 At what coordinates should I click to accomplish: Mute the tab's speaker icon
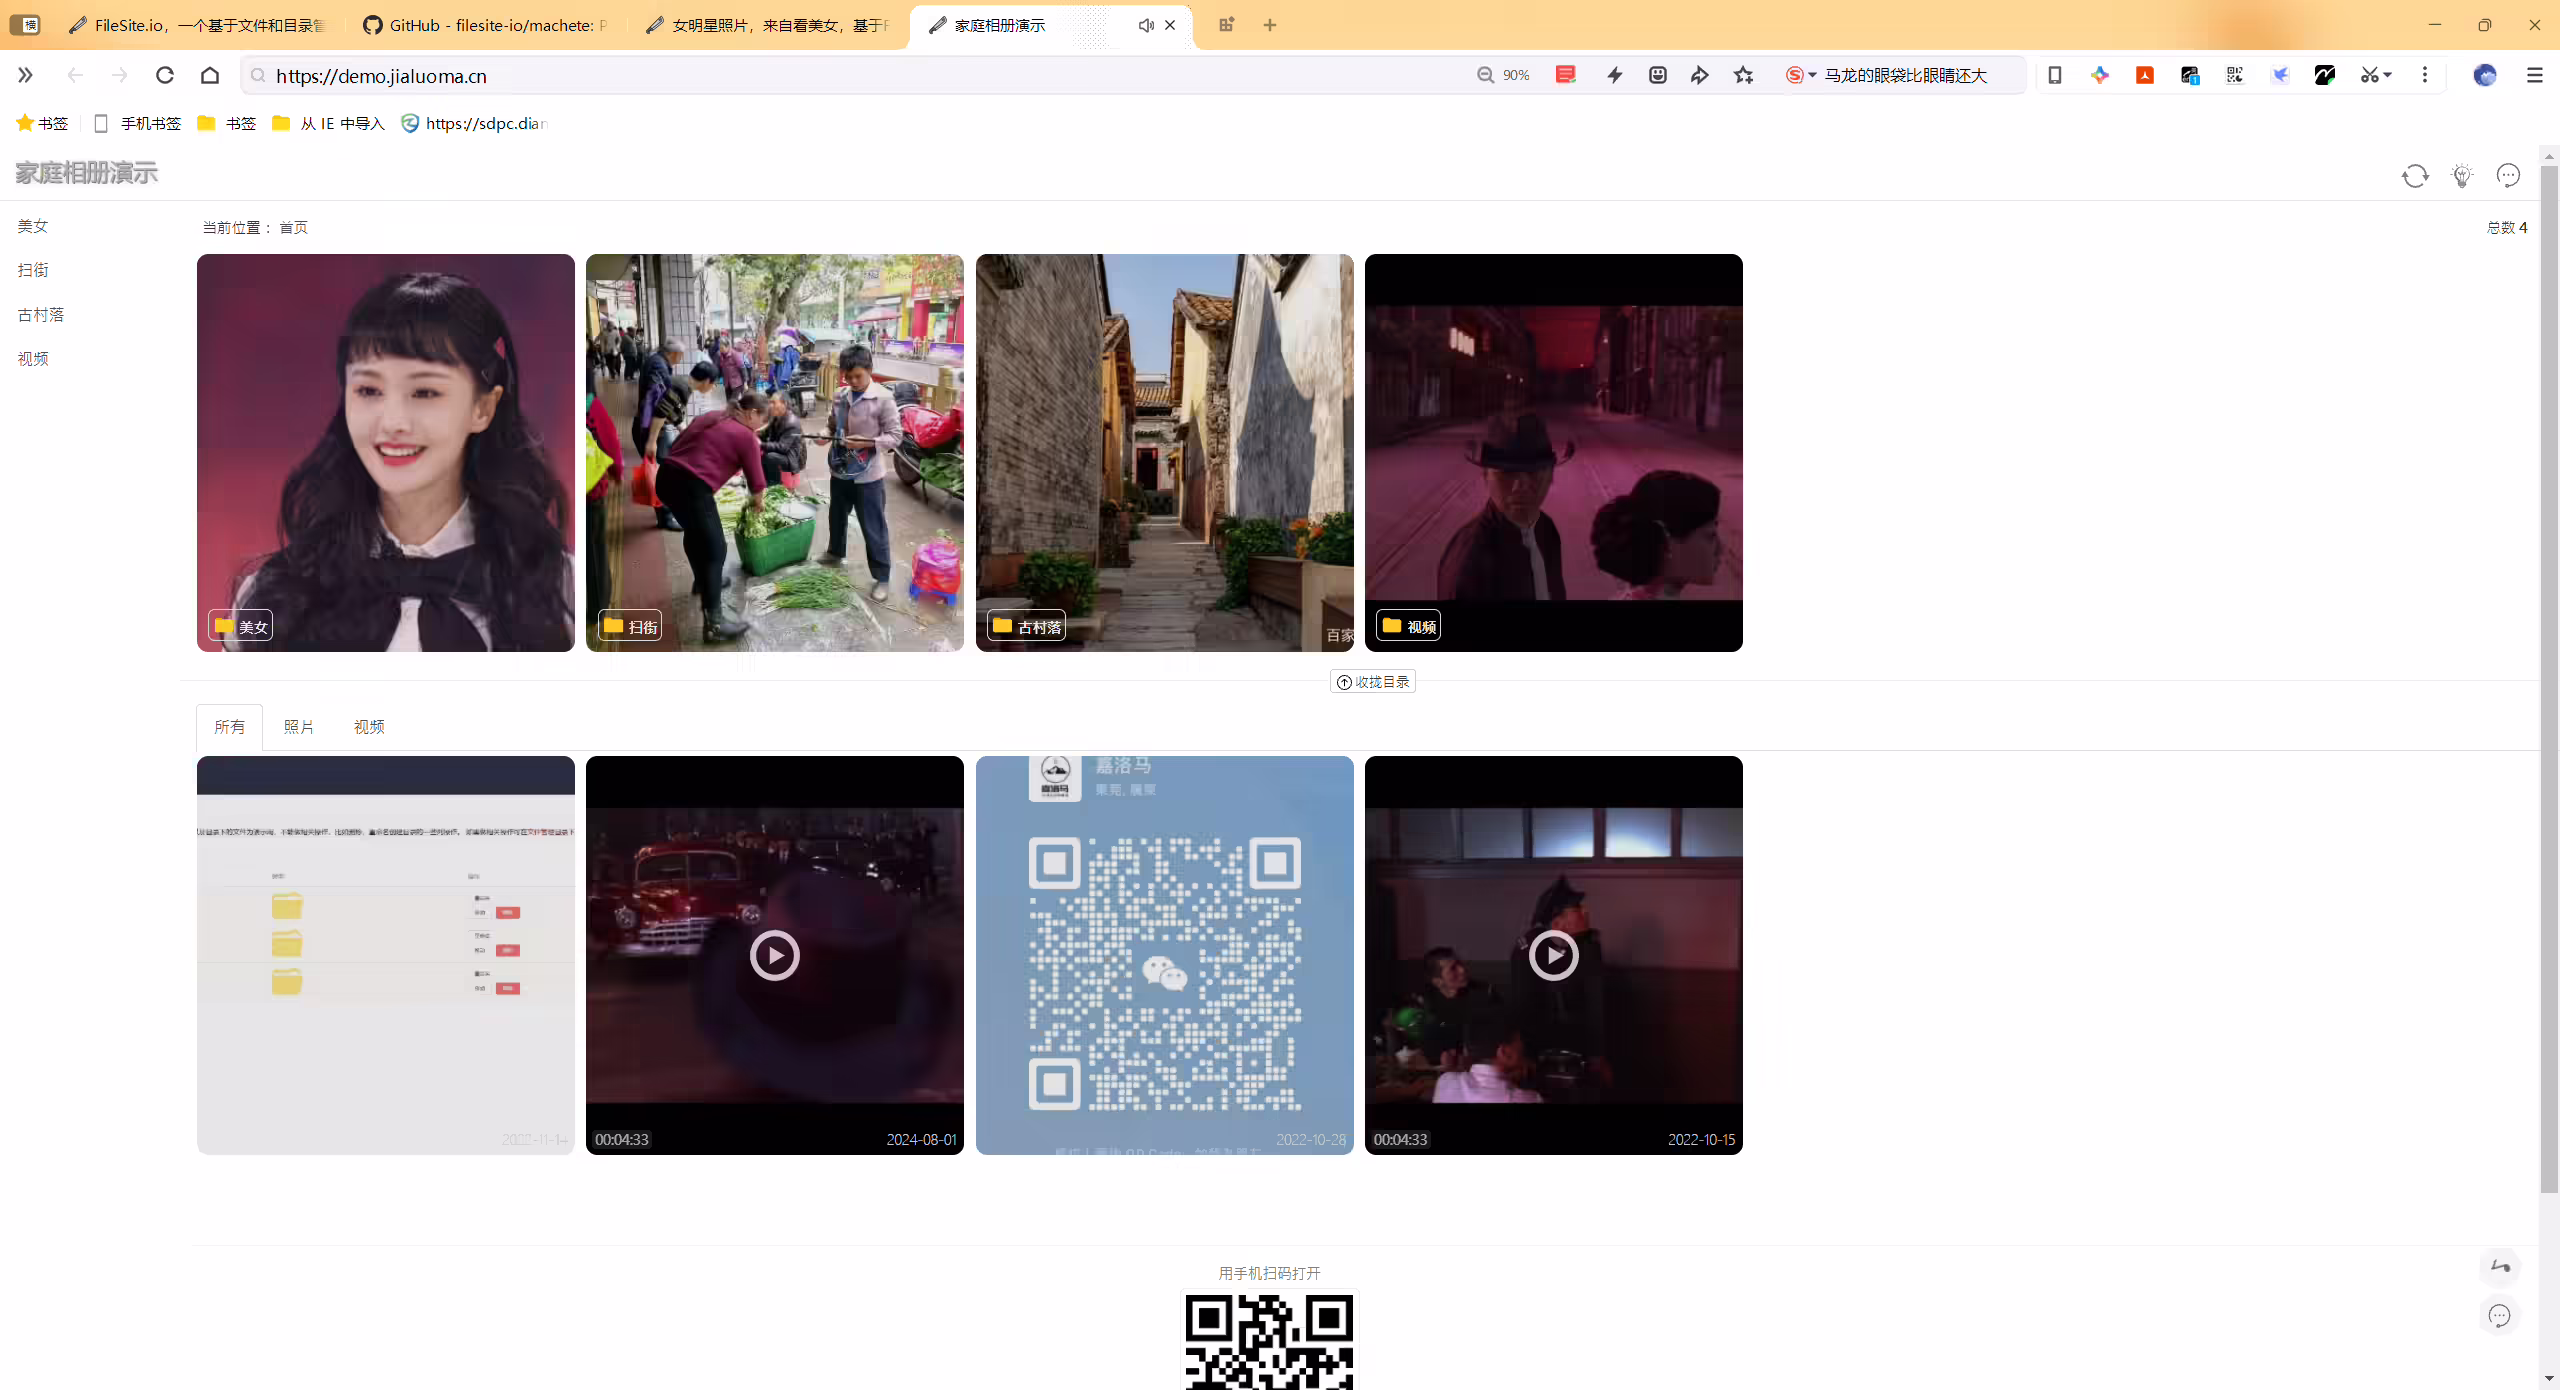(1146, 25)
